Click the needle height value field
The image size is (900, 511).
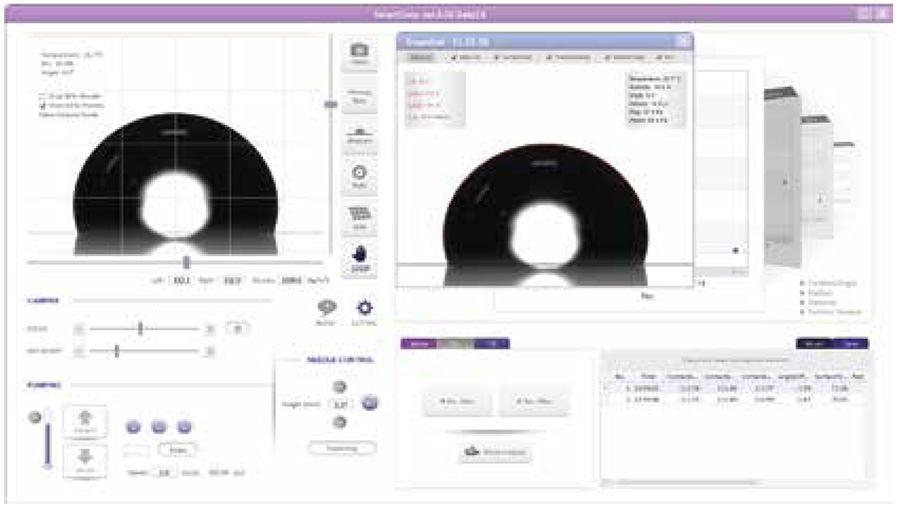tap(340, 404)
